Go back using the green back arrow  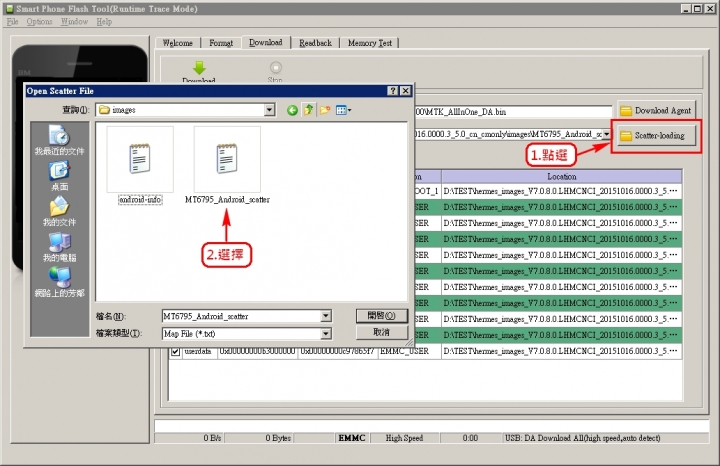pos(292,110)
